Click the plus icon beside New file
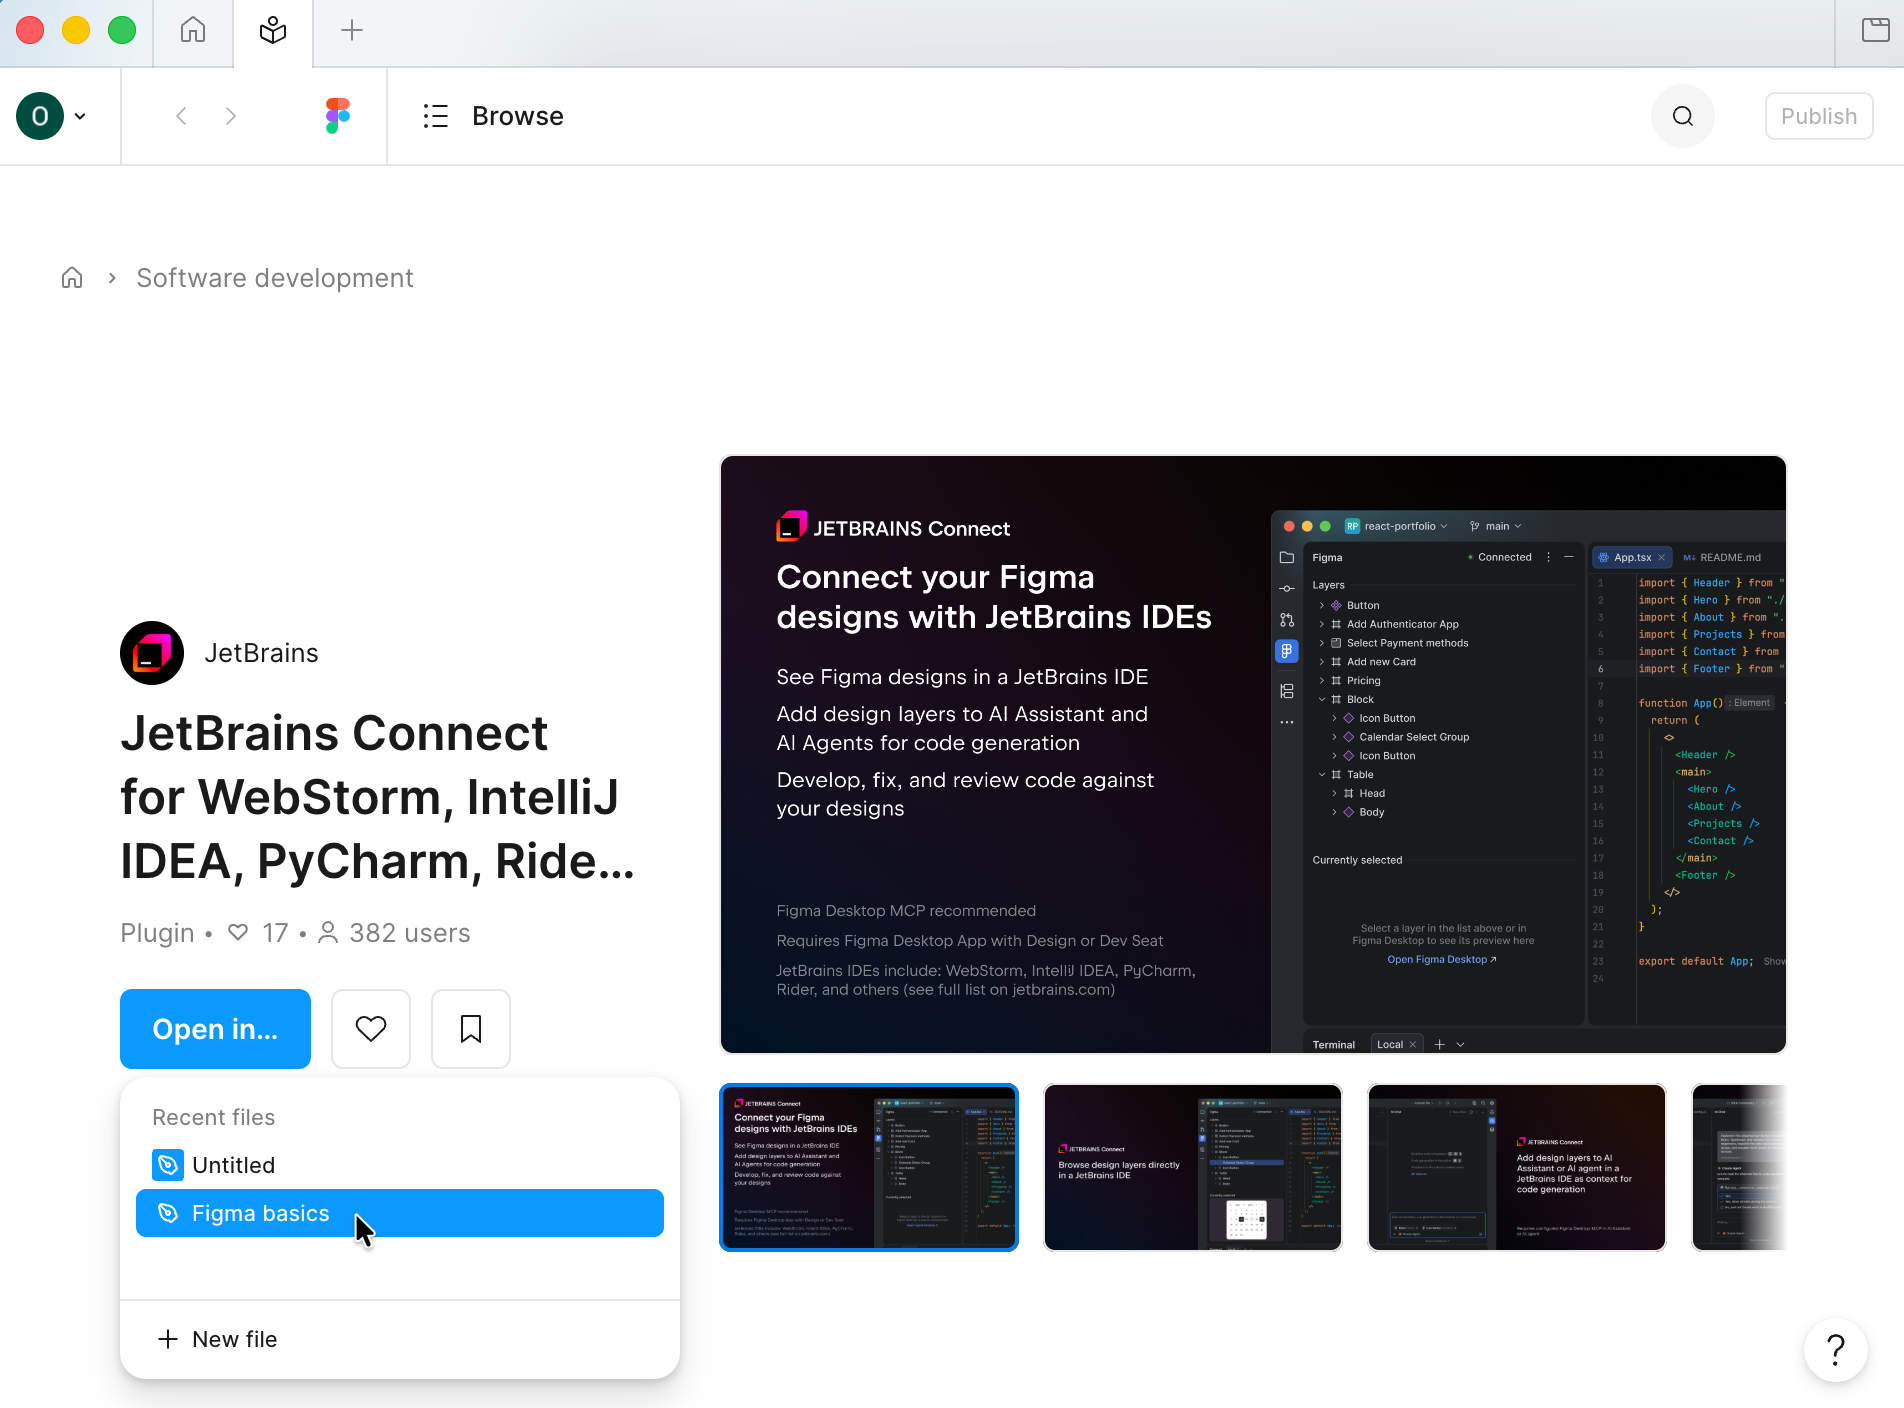 (x=168, y=1339)
